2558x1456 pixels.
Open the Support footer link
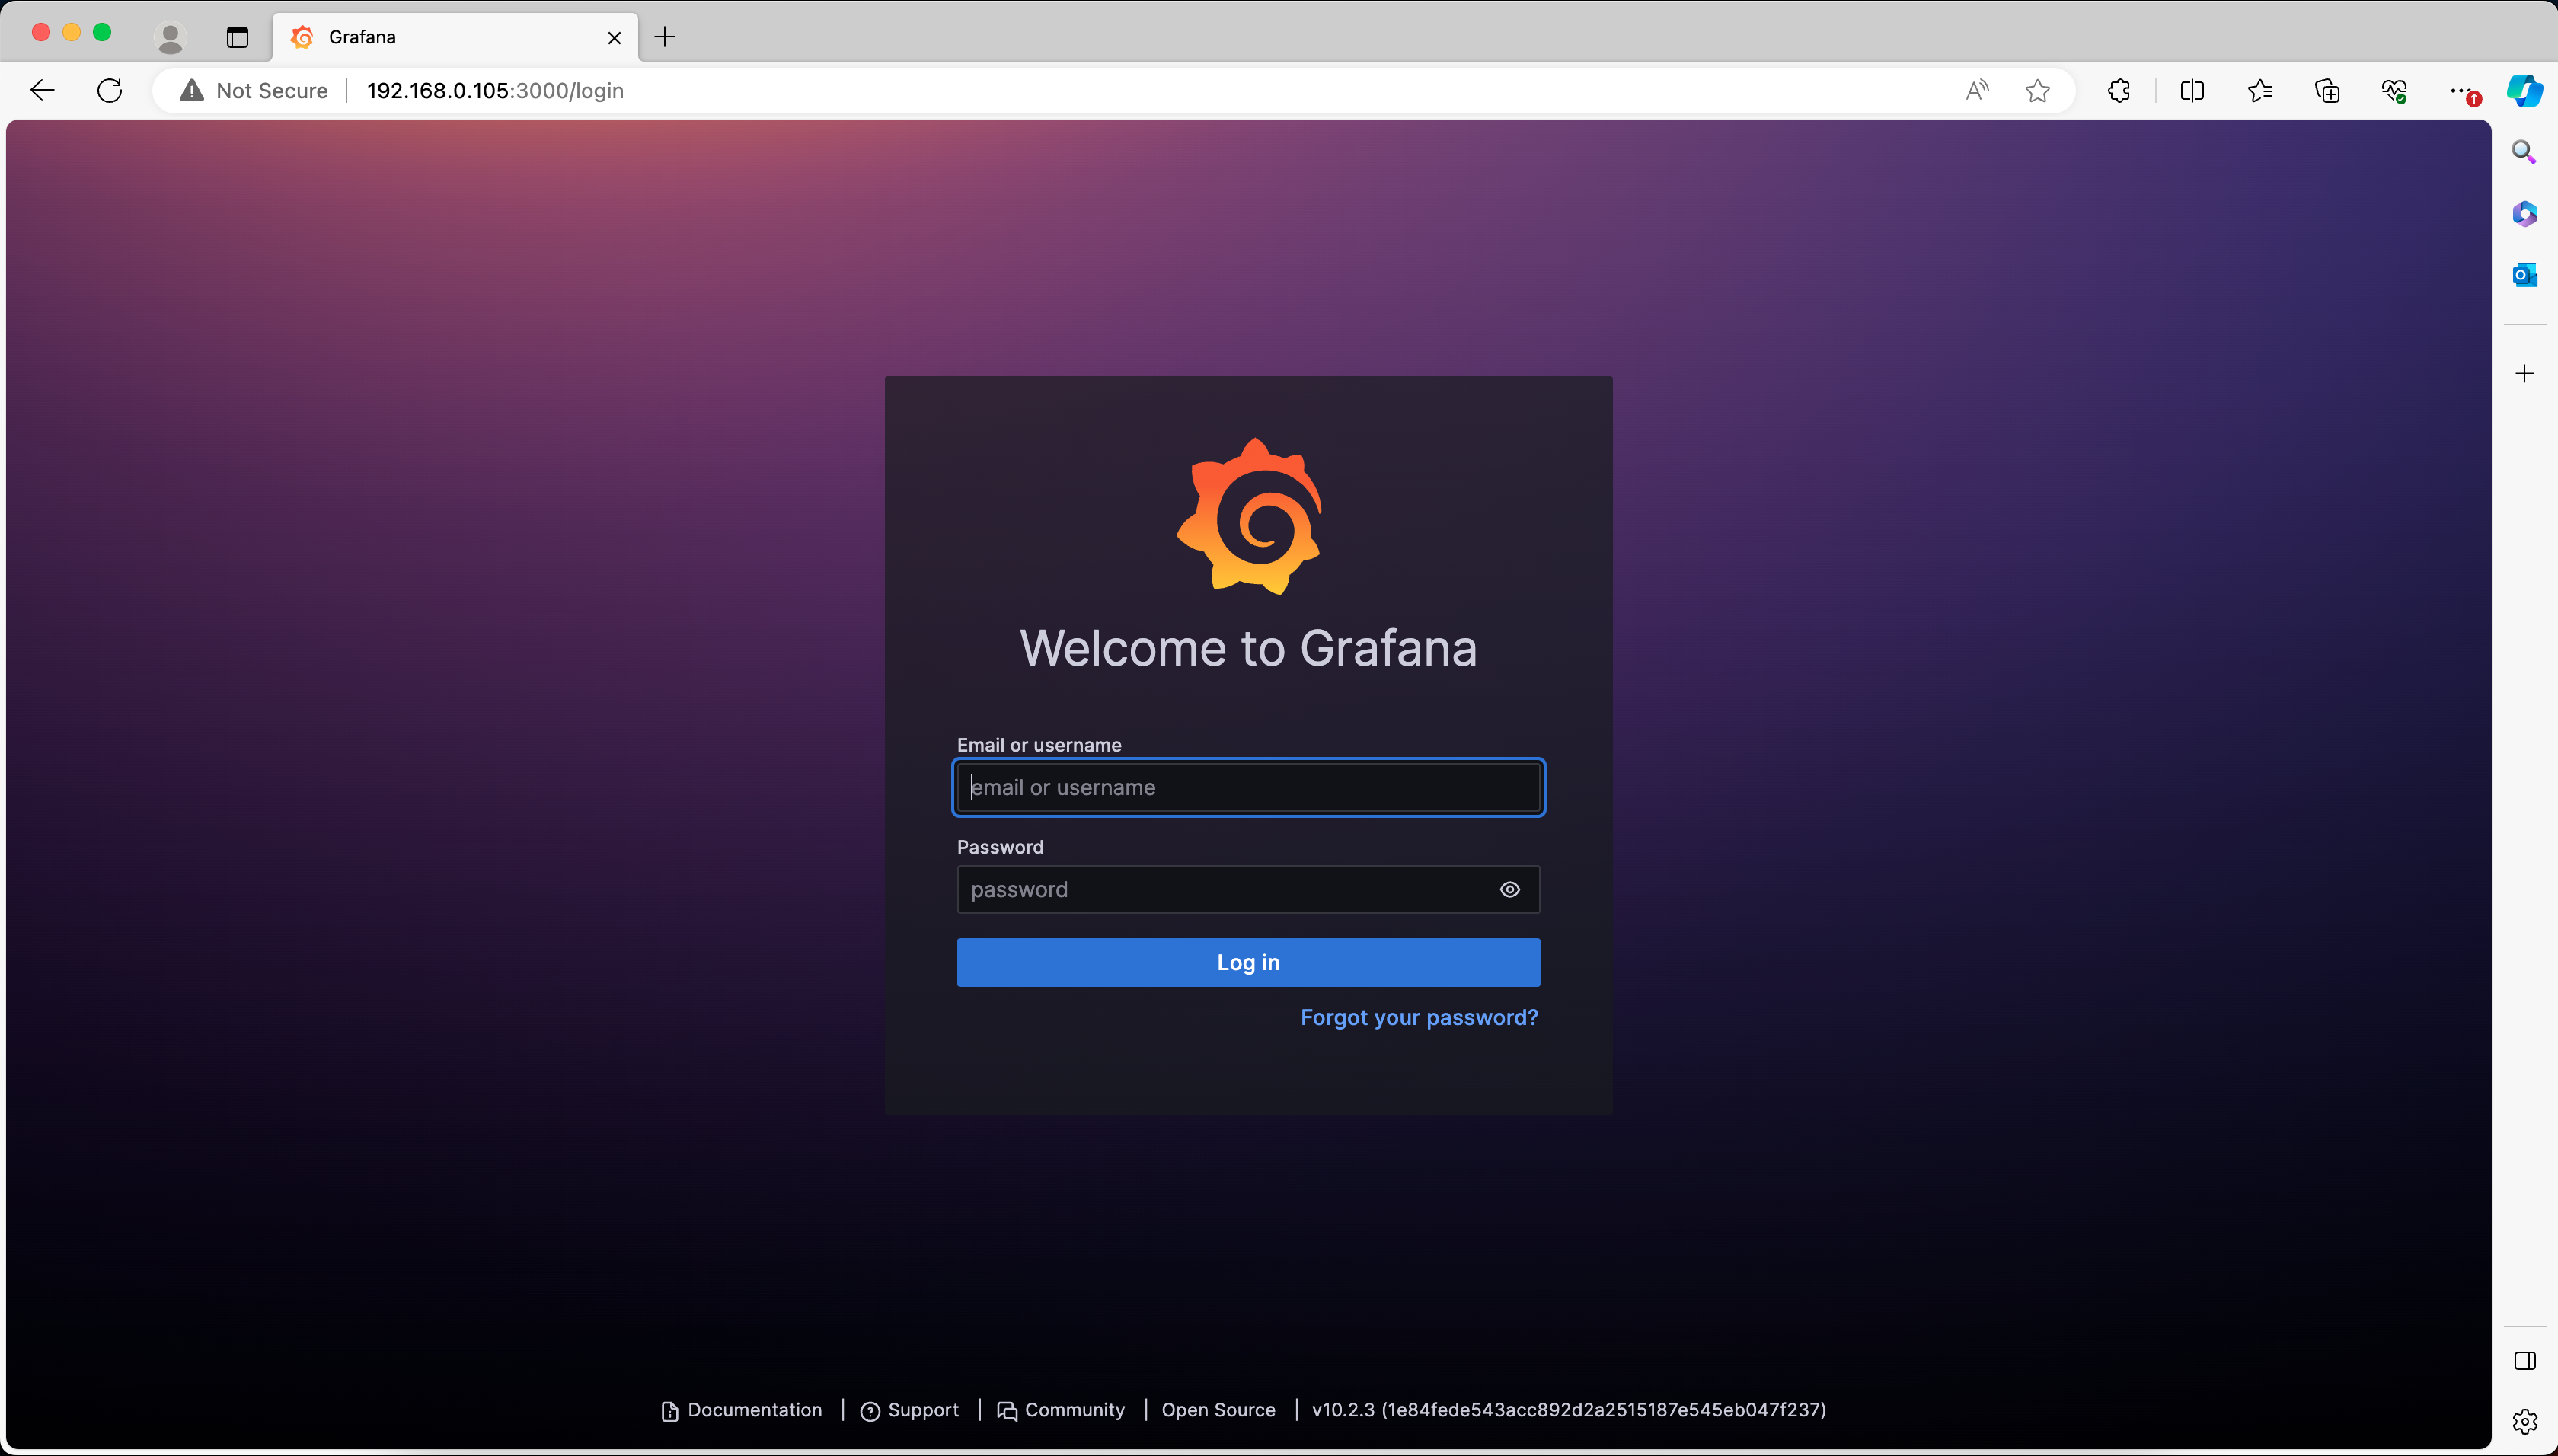point(910,1410)
